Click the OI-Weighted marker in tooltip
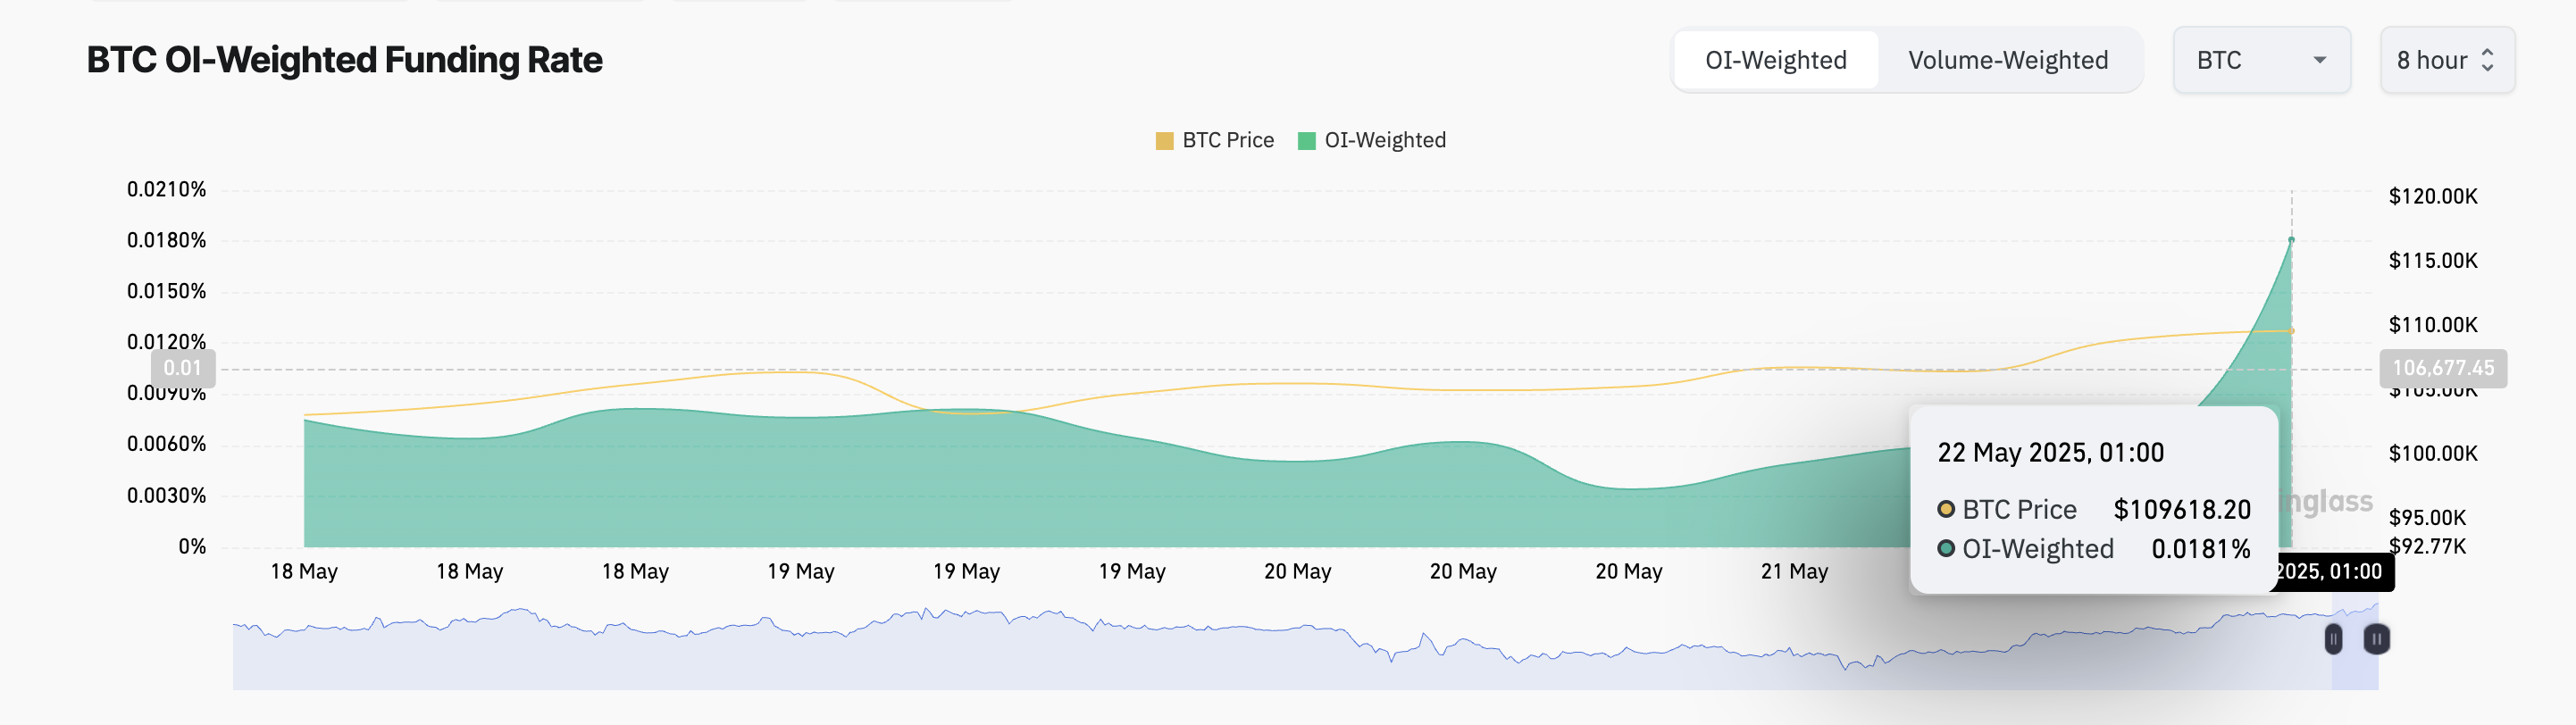2576x725 pixels. 1946,548
